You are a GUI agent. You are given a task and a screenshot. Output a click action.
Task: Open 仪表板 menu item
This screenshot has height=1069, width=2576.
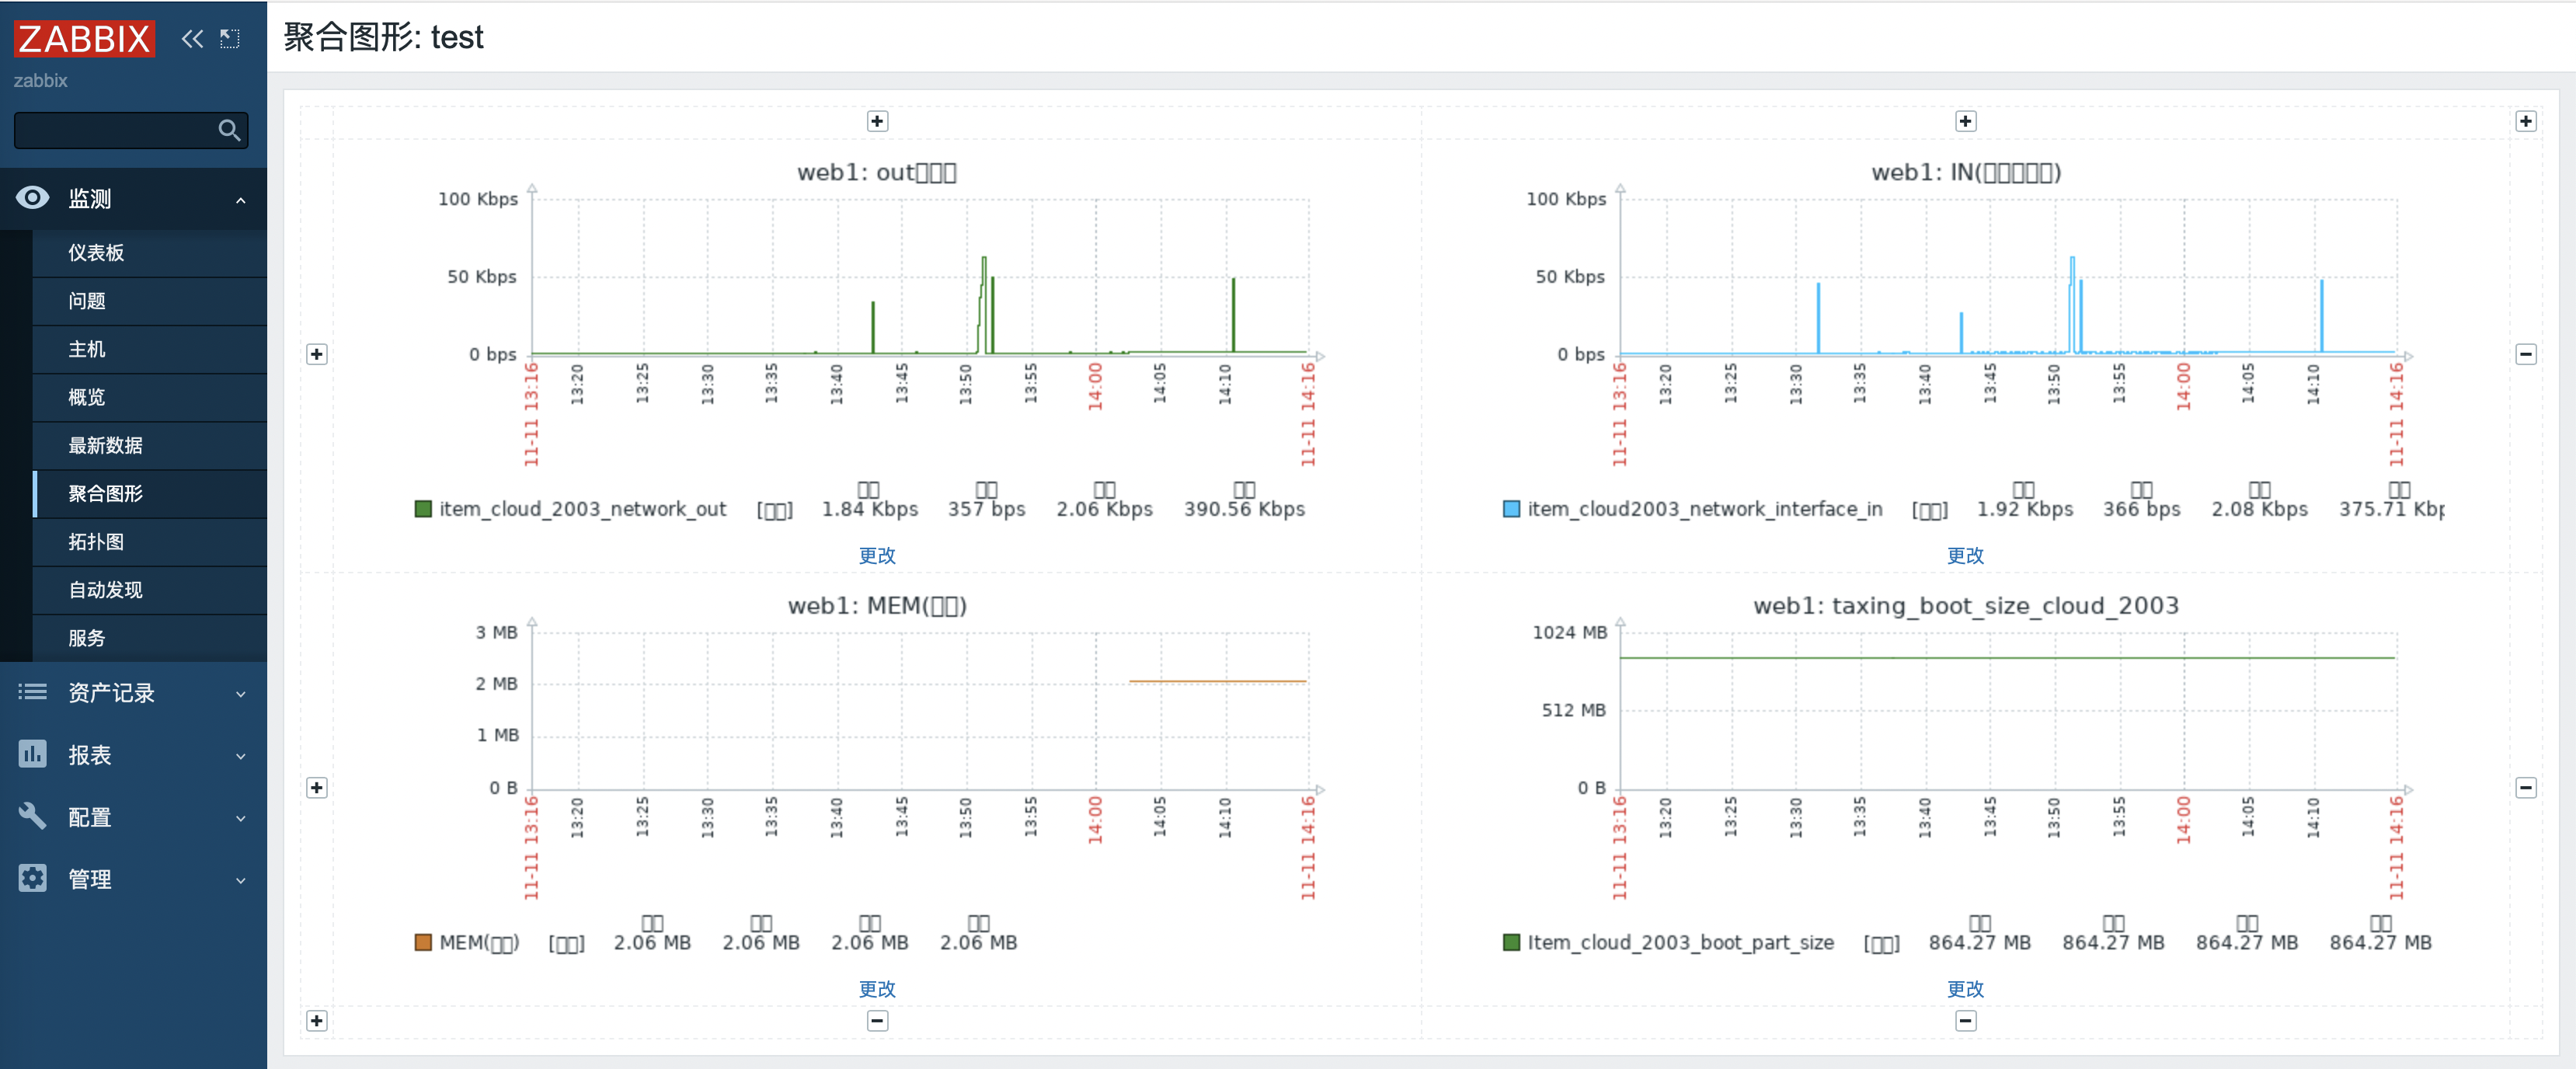click(149, 253)
